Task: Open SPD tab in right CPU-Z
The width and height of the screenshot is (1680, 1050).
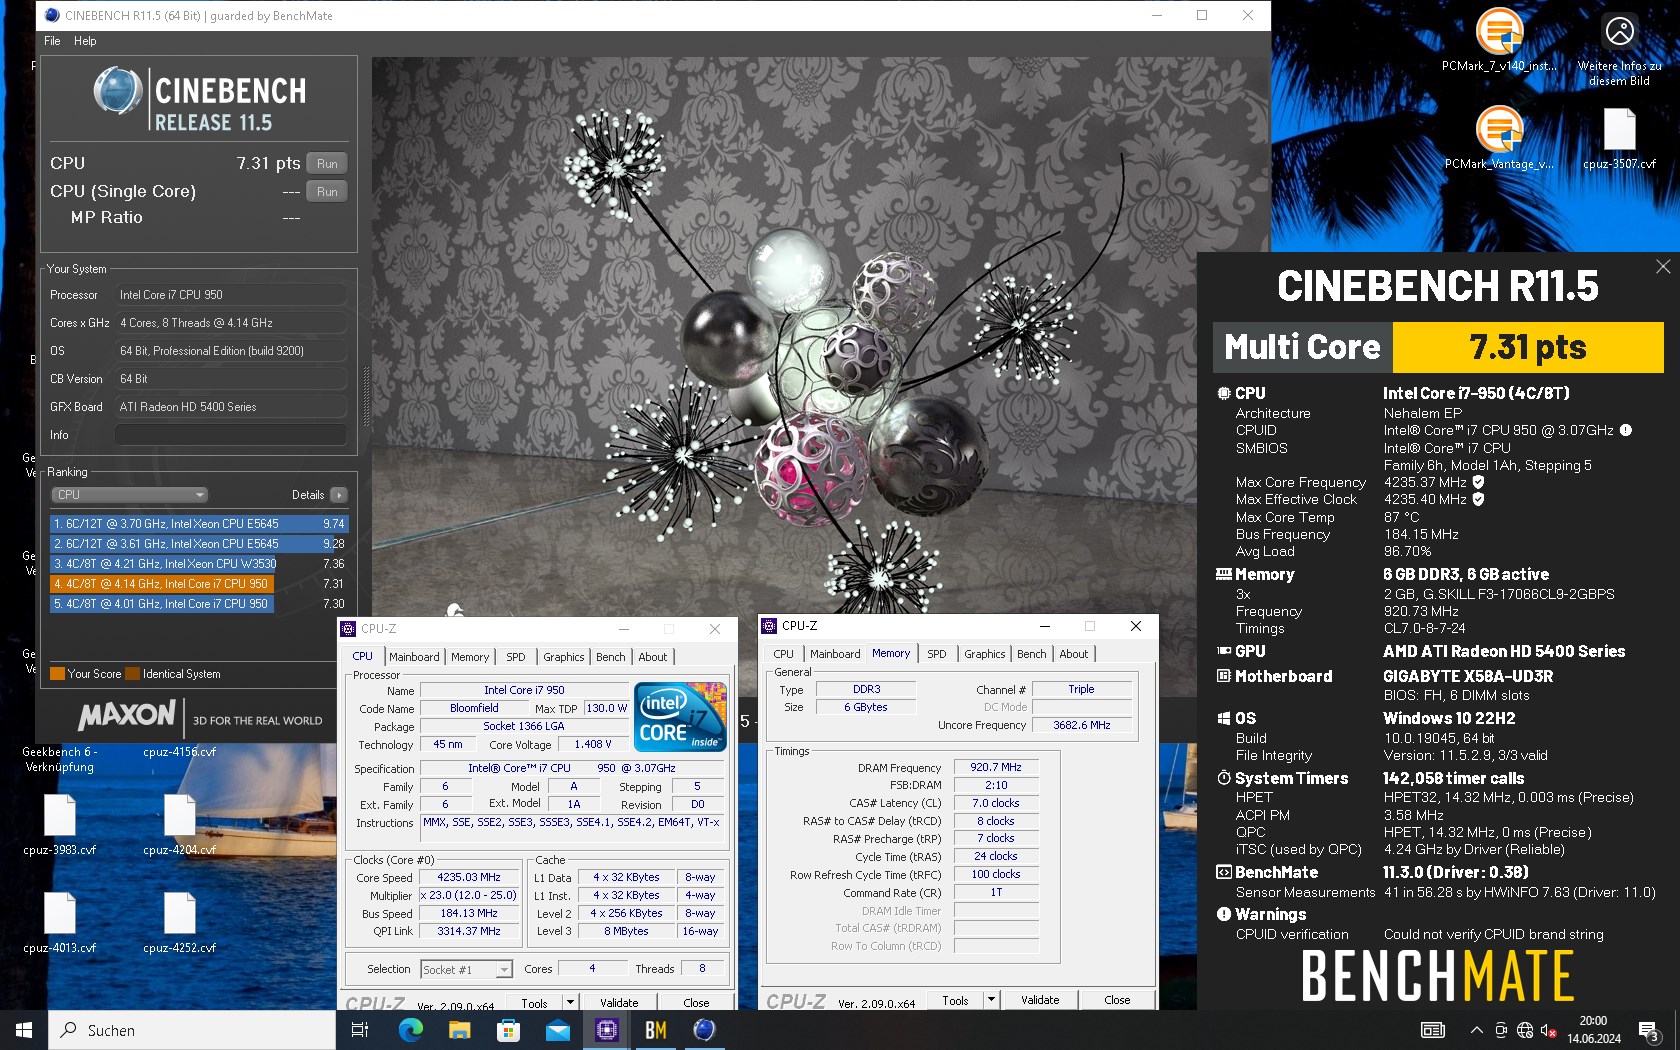Action: (x=936, y=654)
